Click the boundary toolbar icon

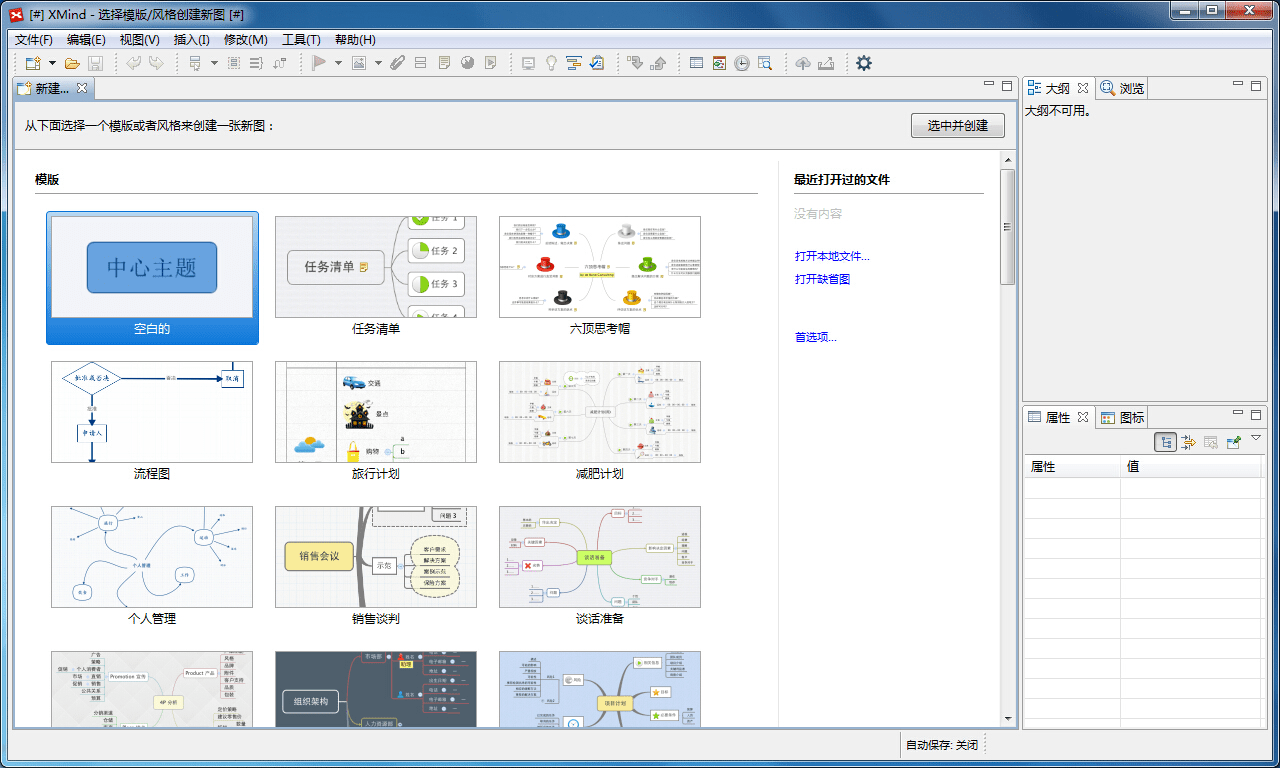click(234, 63)
